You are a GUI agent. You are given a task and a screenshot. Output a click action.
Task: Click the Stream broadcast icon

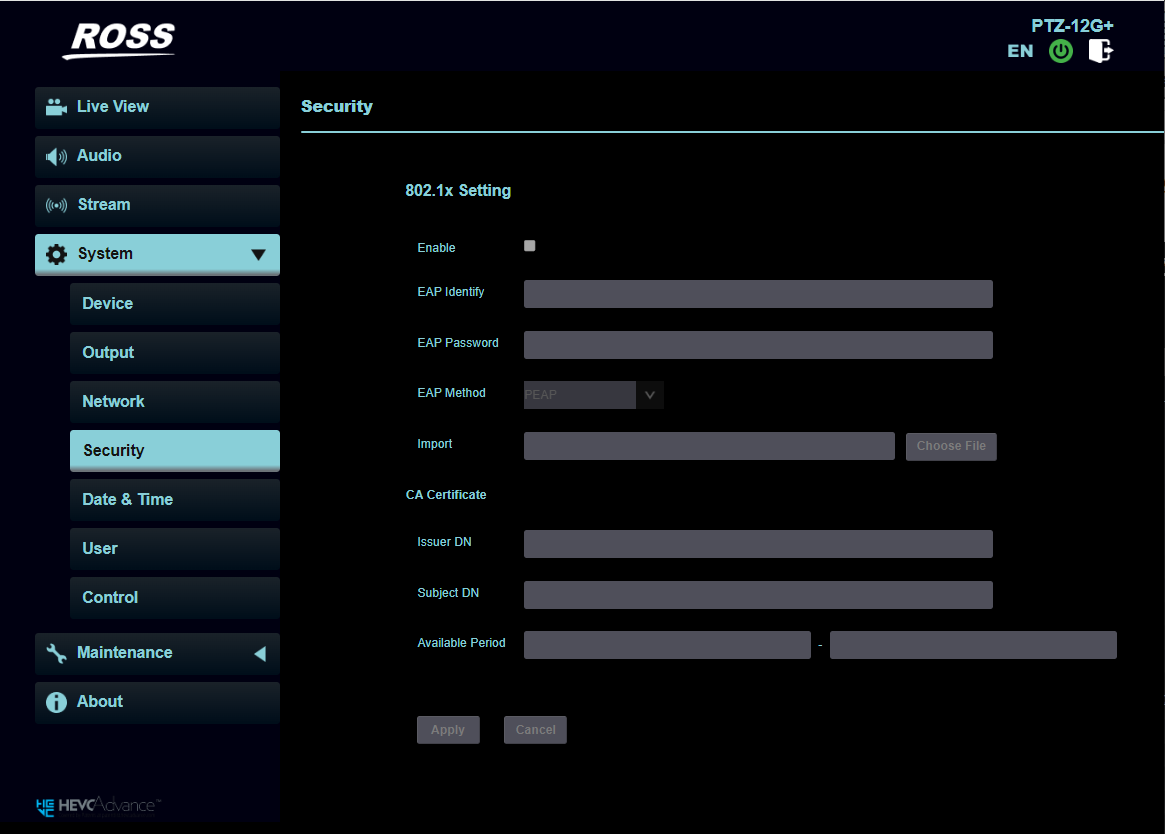pyautogui.click(x=57, y=205)
